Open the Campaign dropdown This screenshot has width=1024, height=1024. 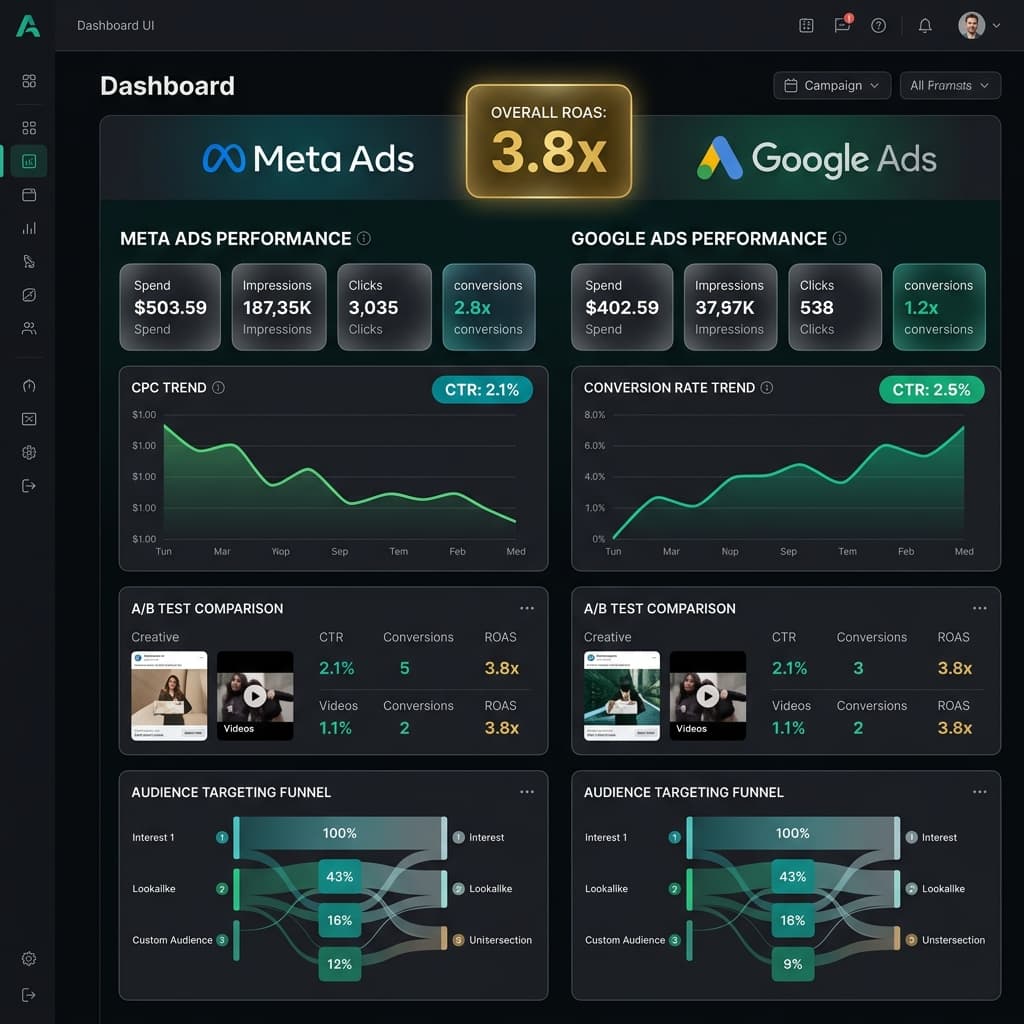[x=831, y=86]
